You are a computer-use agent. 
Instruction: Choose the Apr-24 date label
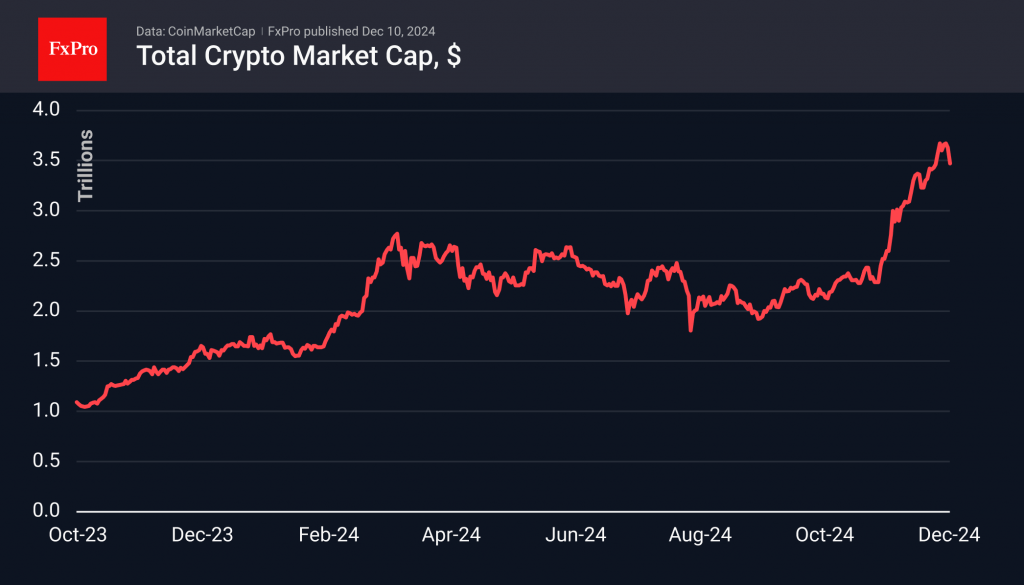451,536
